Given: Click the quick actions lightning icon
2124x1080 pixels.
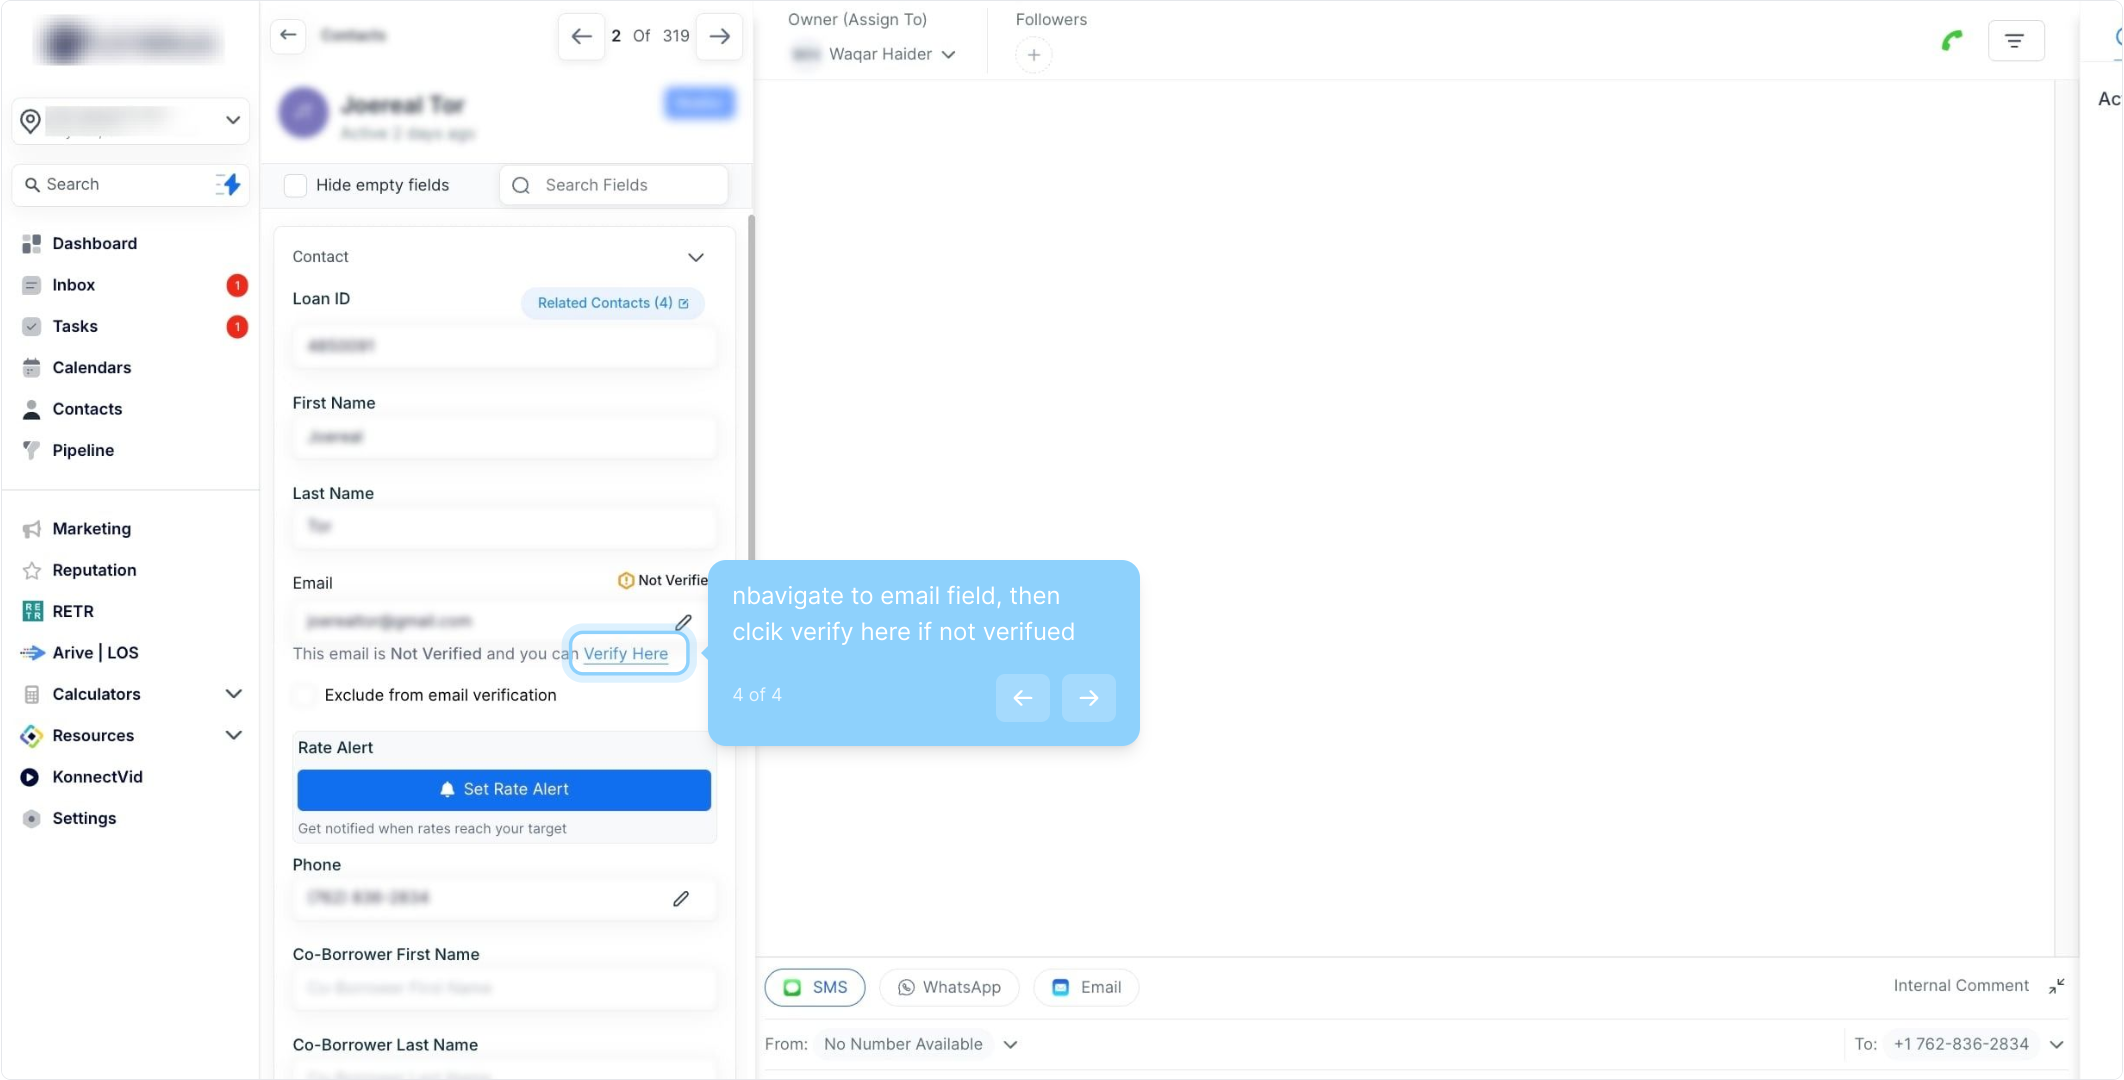Looking at the screenshot, I should coord(229,185).
